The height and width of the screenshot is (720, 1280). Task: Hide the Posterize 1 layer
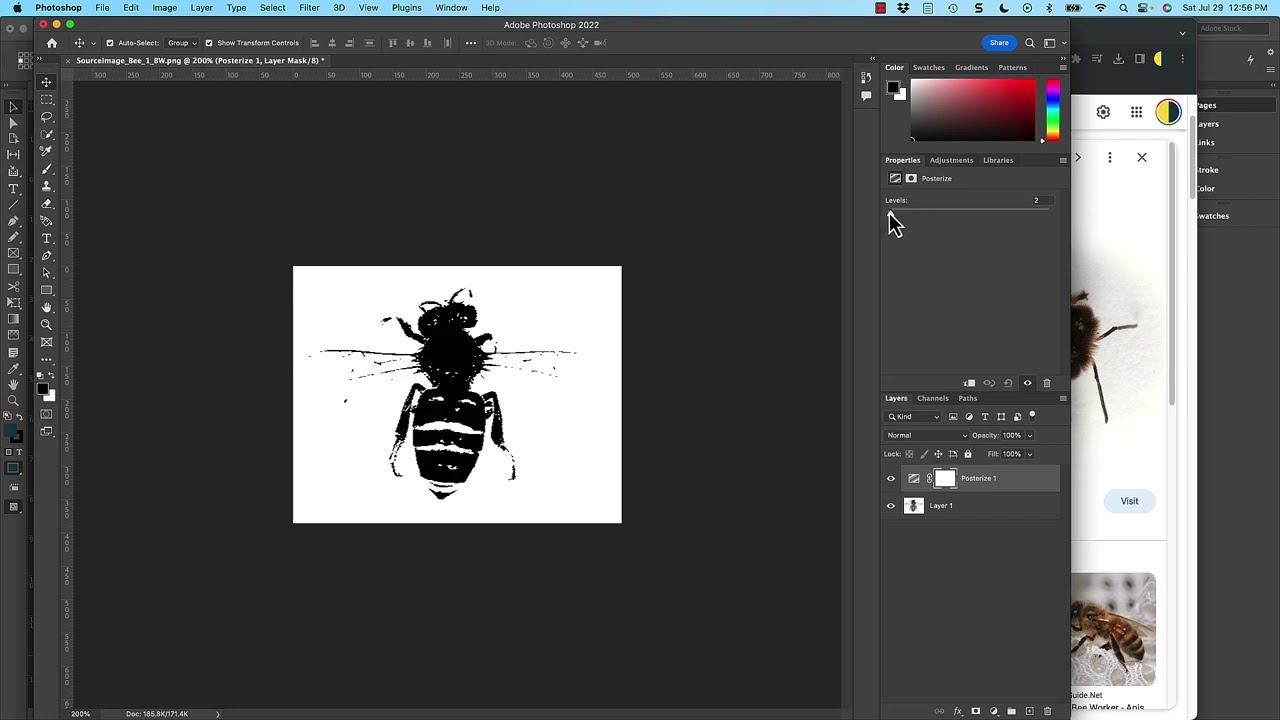[x=891, y=478]
